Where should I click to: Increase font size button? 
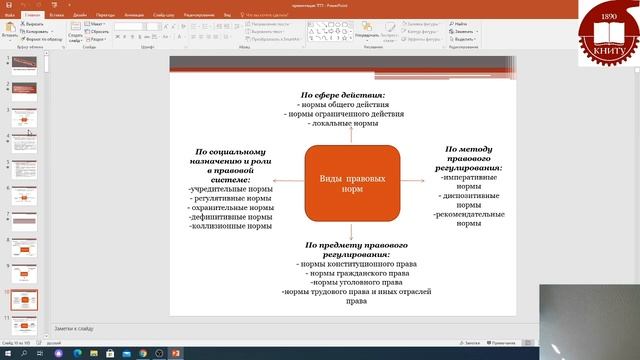pyautogui.click(x=166, y=27)
